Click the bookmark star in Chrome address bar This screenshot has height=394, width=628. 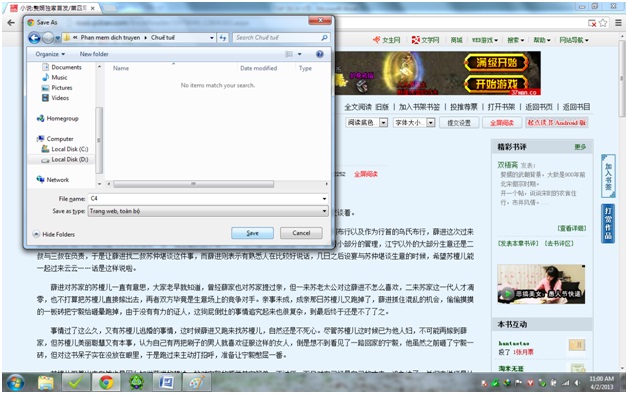coord(603,23)
